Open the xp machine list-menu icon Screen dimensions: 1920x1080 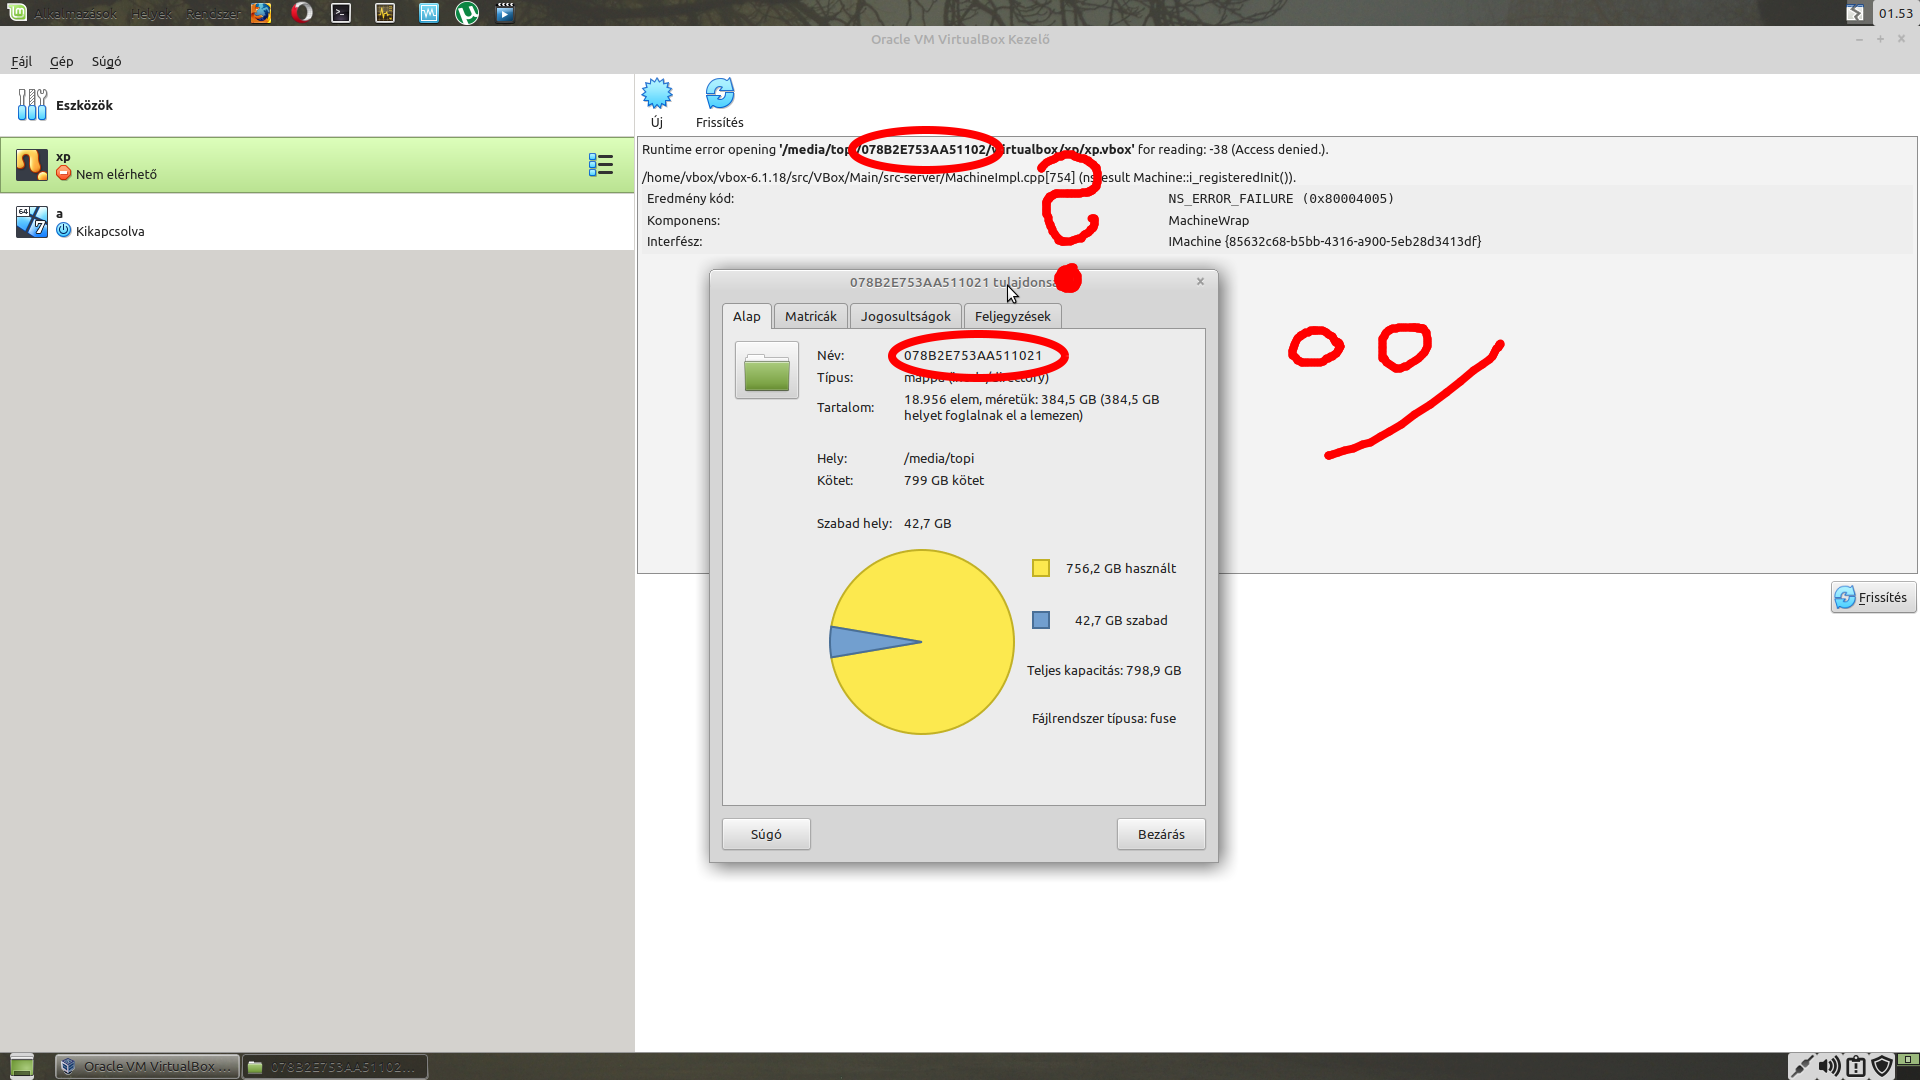pos(601,165)
